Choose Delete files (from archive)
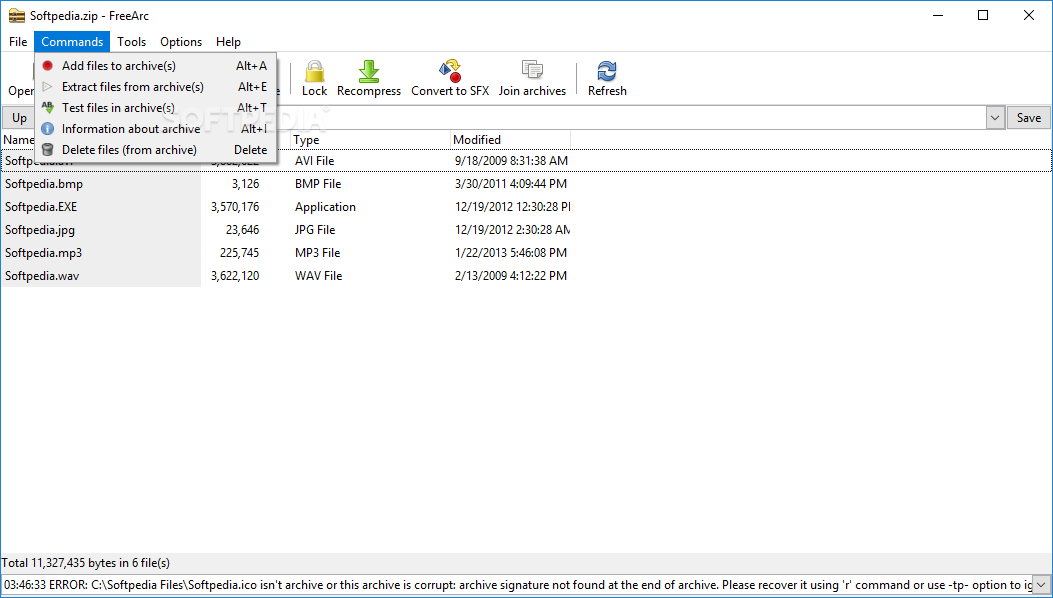Image resolution: width=1053 pixels, height=598 pixels. tap(156, 149)
